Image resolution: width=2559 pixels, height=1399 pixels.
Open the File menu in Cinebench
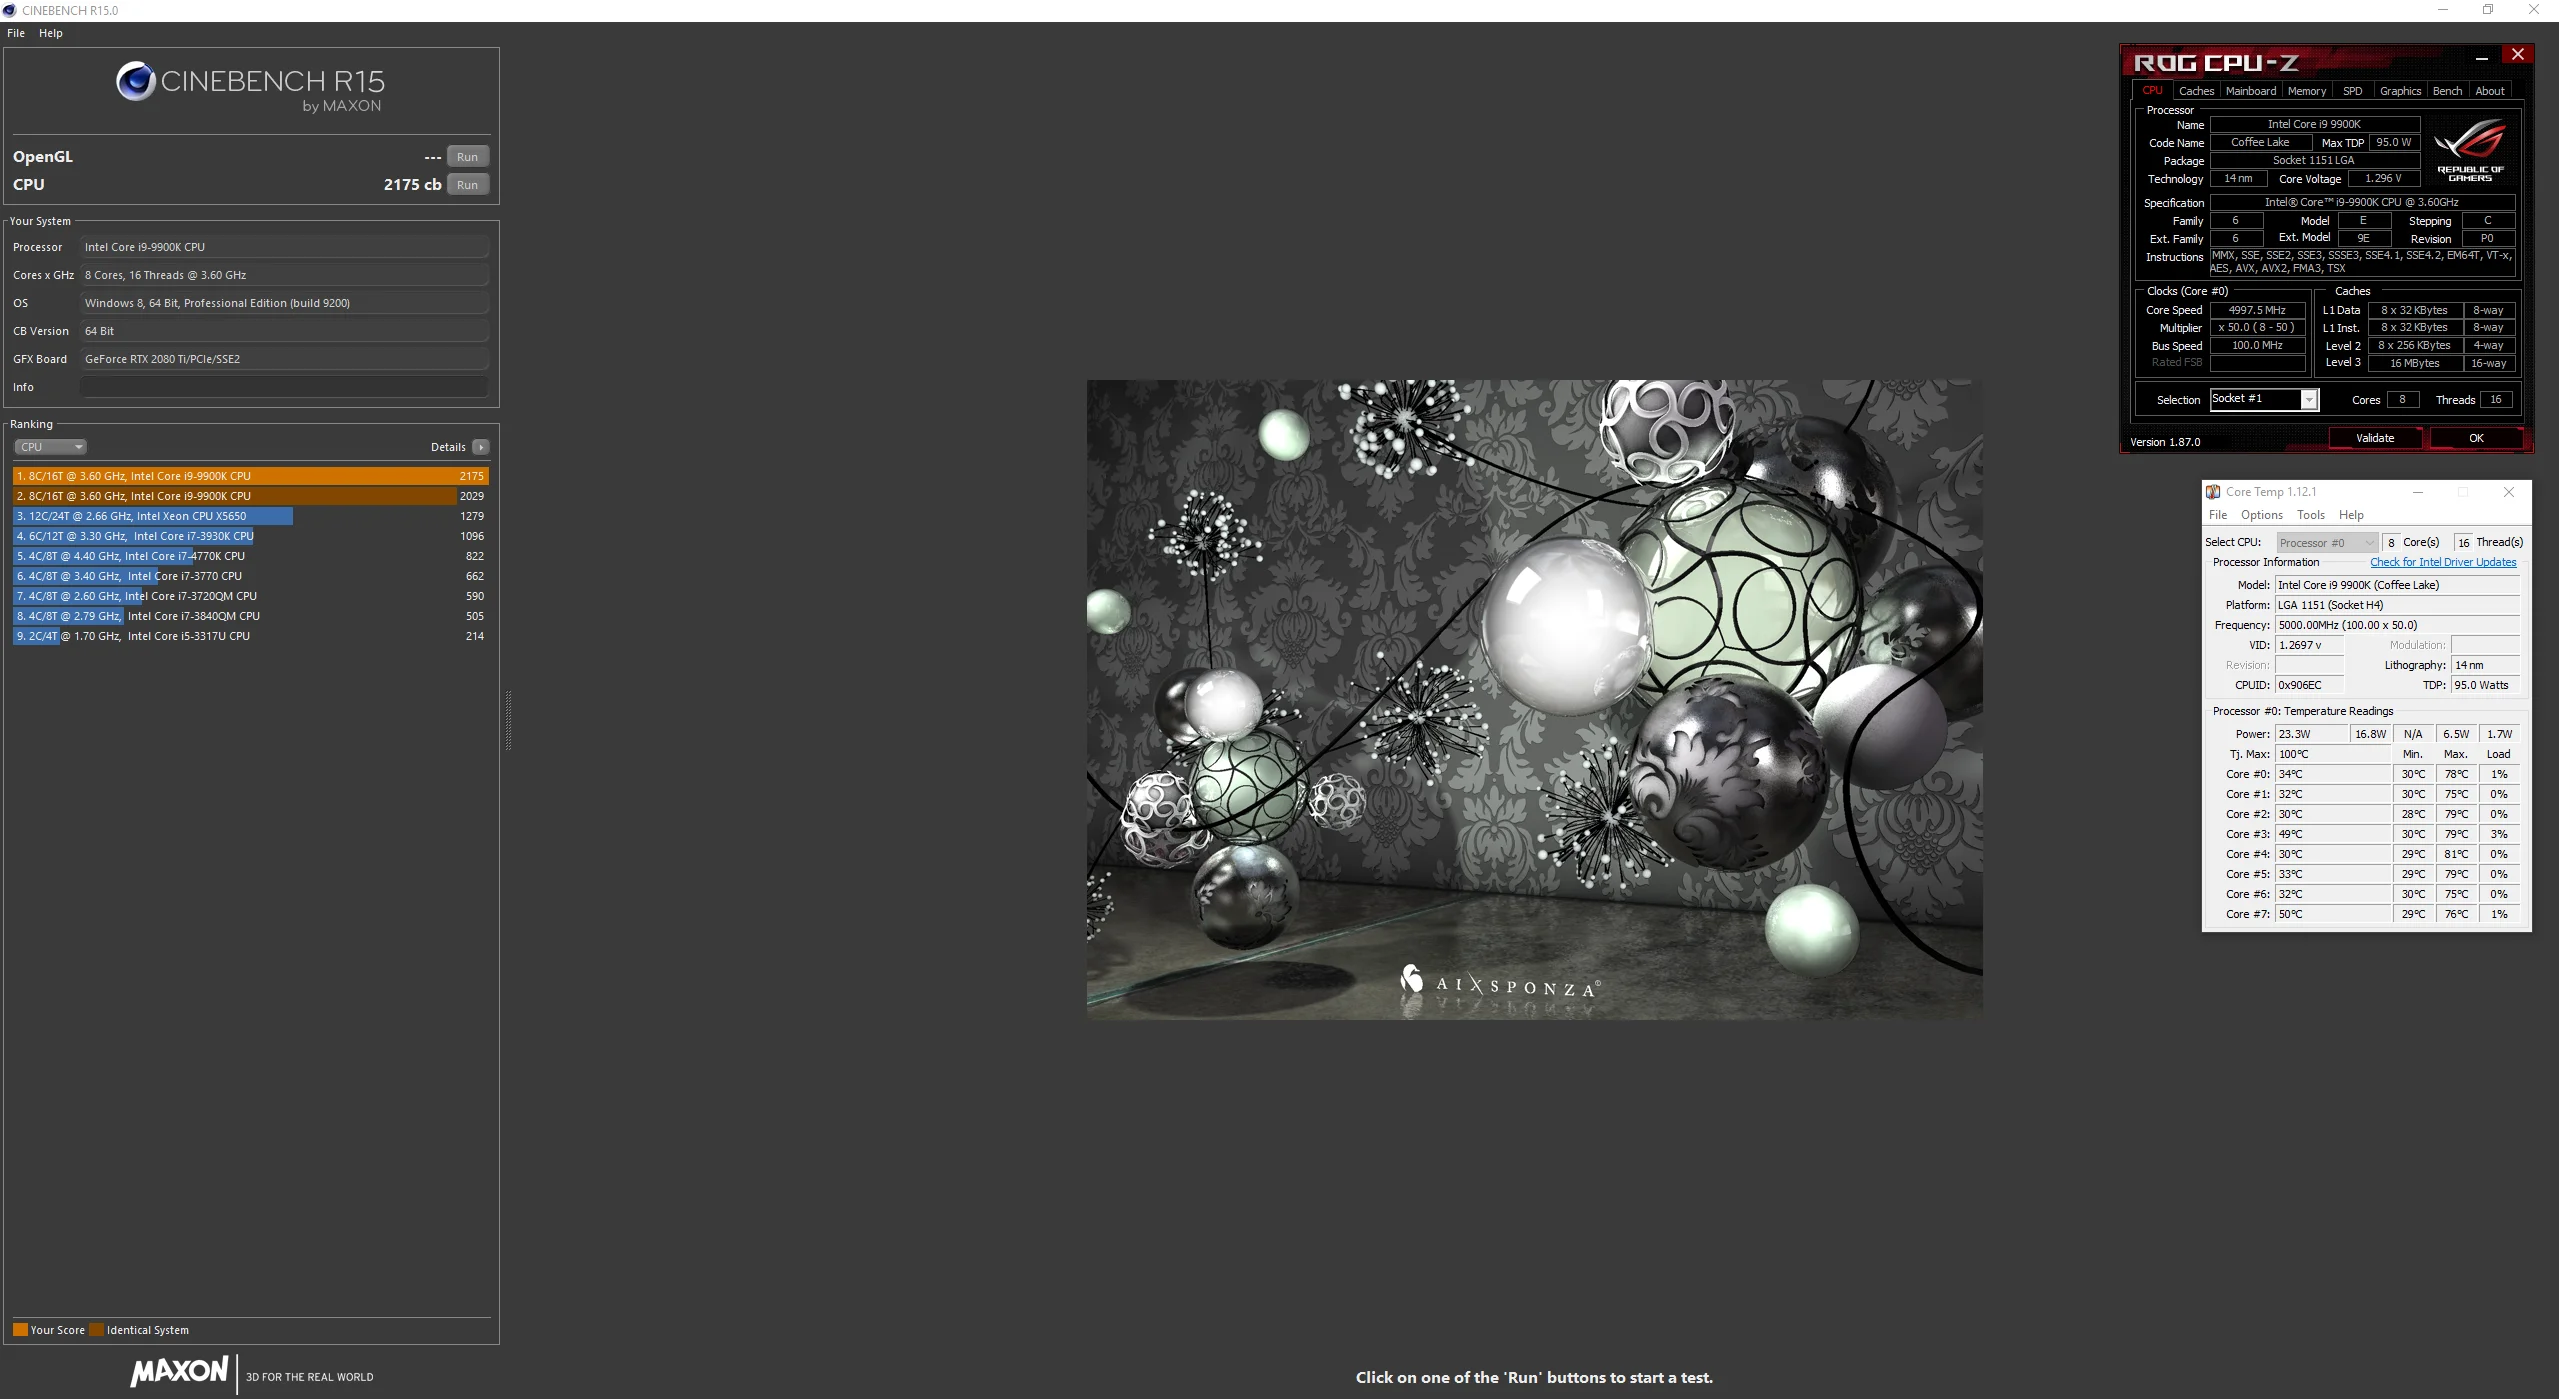tap(16, 33)
